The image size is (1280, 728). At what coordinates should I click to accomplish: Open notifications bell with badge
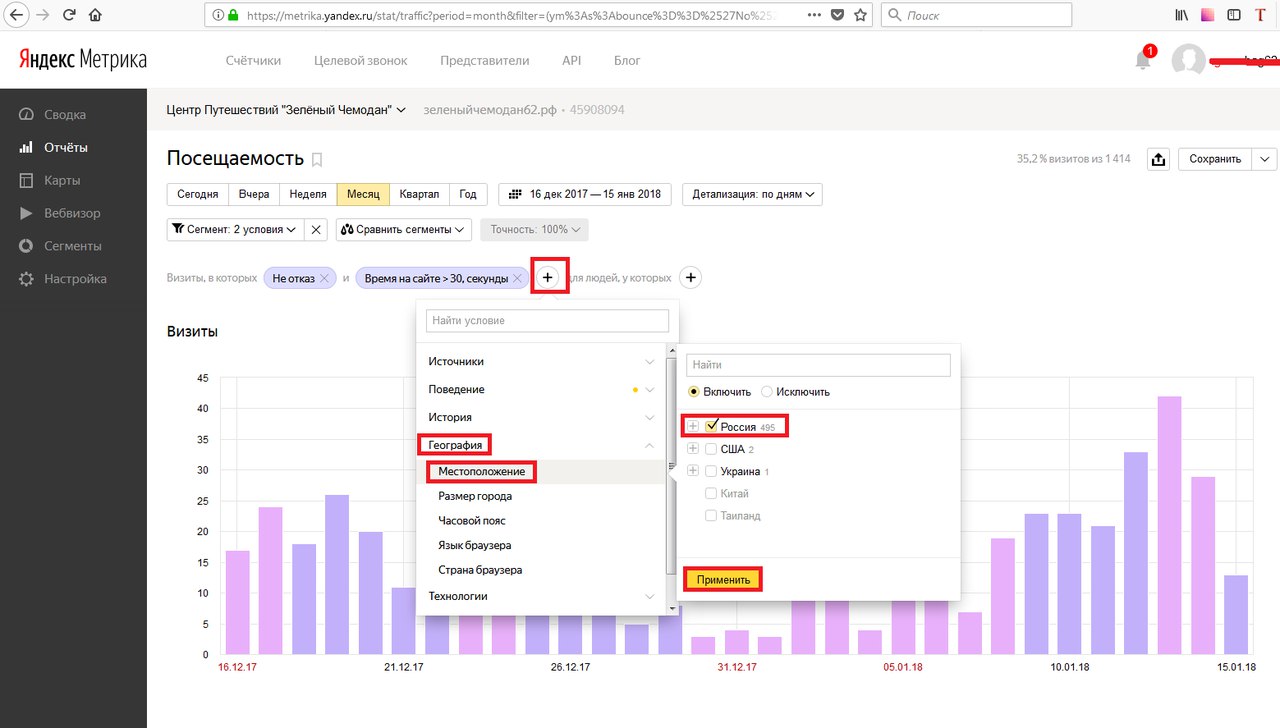[1143, 59]
